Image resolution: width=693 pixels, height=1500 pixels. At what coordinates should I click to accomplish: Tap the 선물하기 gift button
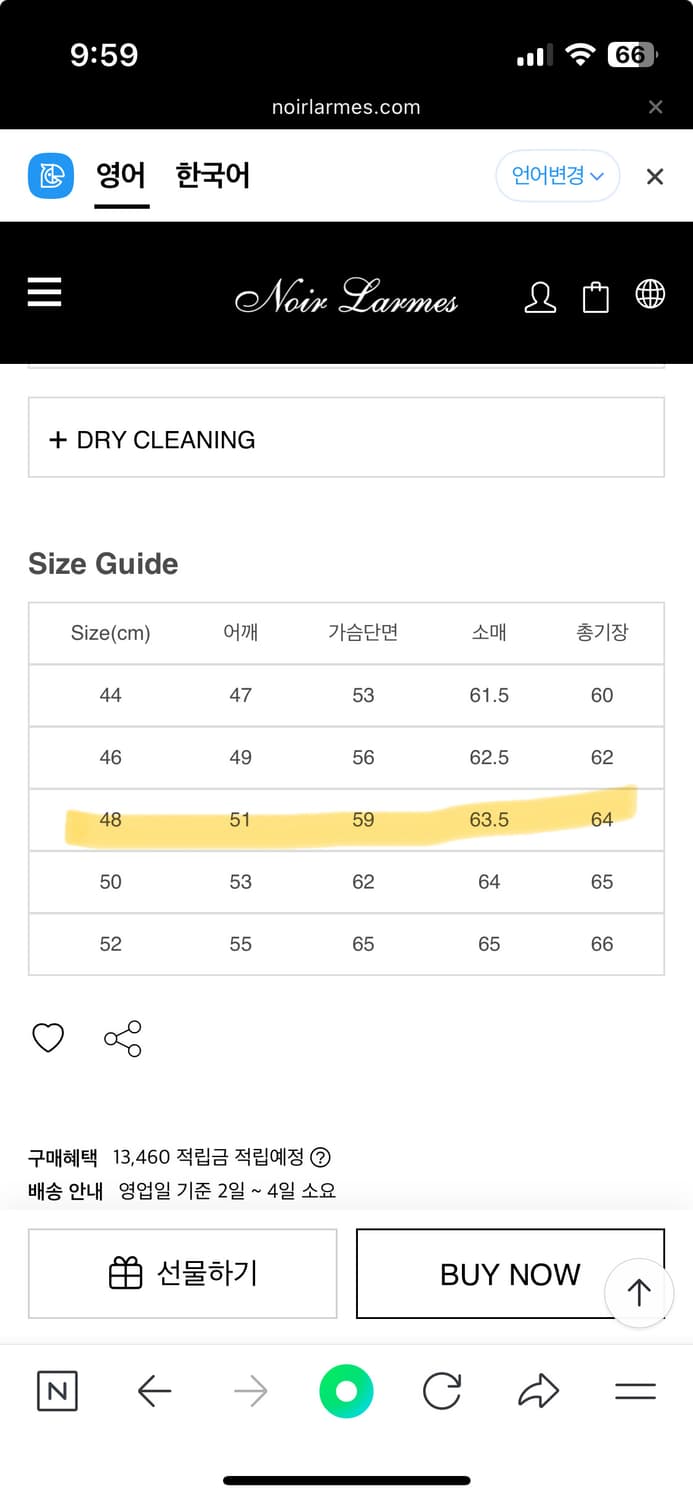[182, 1273]
